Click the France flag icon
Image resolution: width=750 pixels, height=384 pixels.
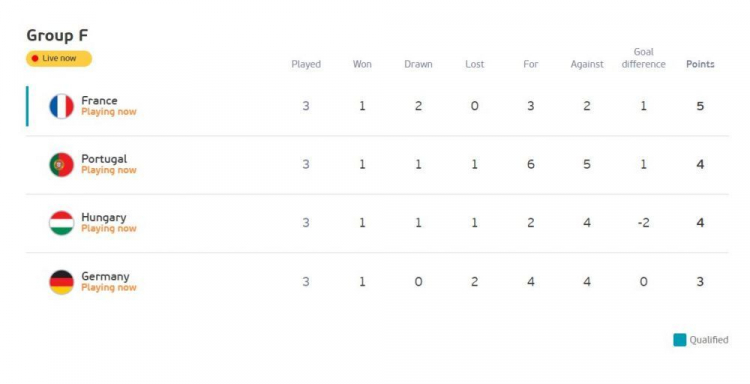pyautogui.click(x=62, y=106)
